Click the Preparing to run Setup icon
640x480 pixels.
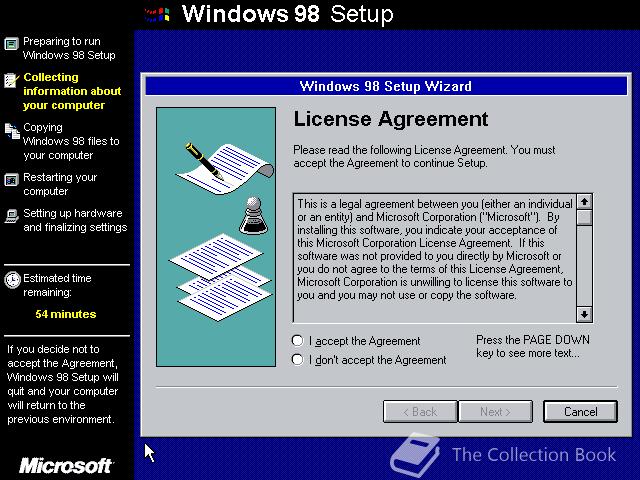(11, 44)
